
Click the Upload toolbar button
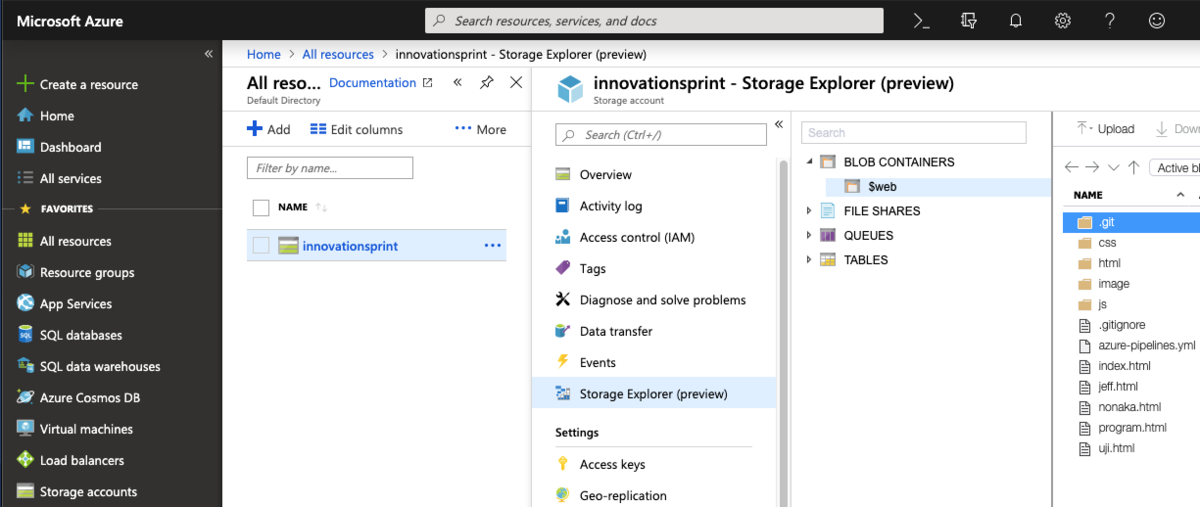1105,129
